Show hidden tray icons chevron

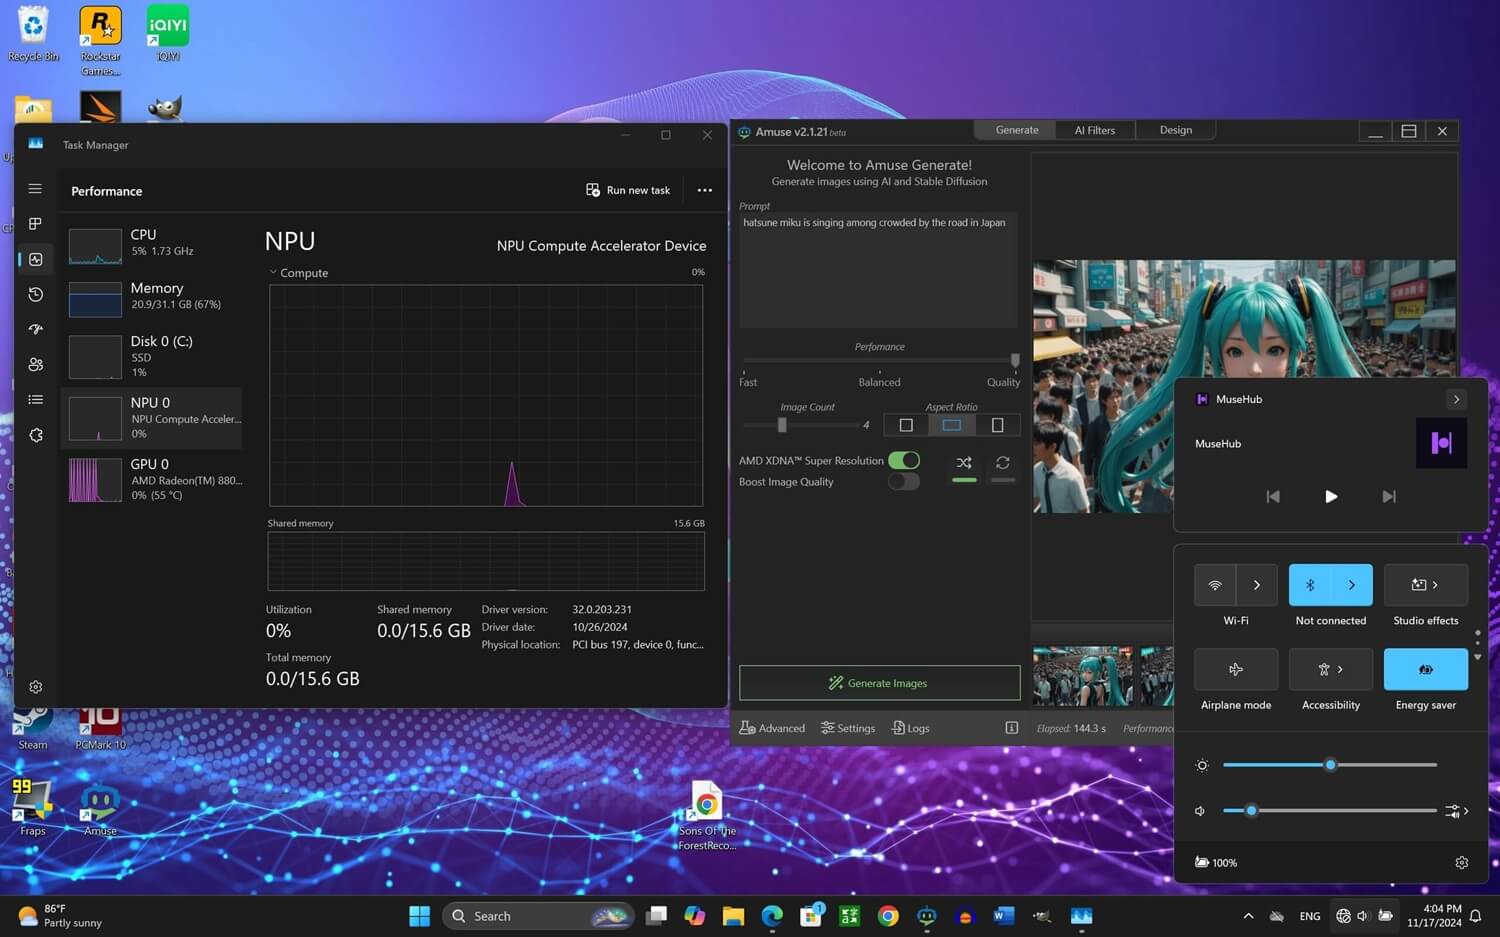1248,916
